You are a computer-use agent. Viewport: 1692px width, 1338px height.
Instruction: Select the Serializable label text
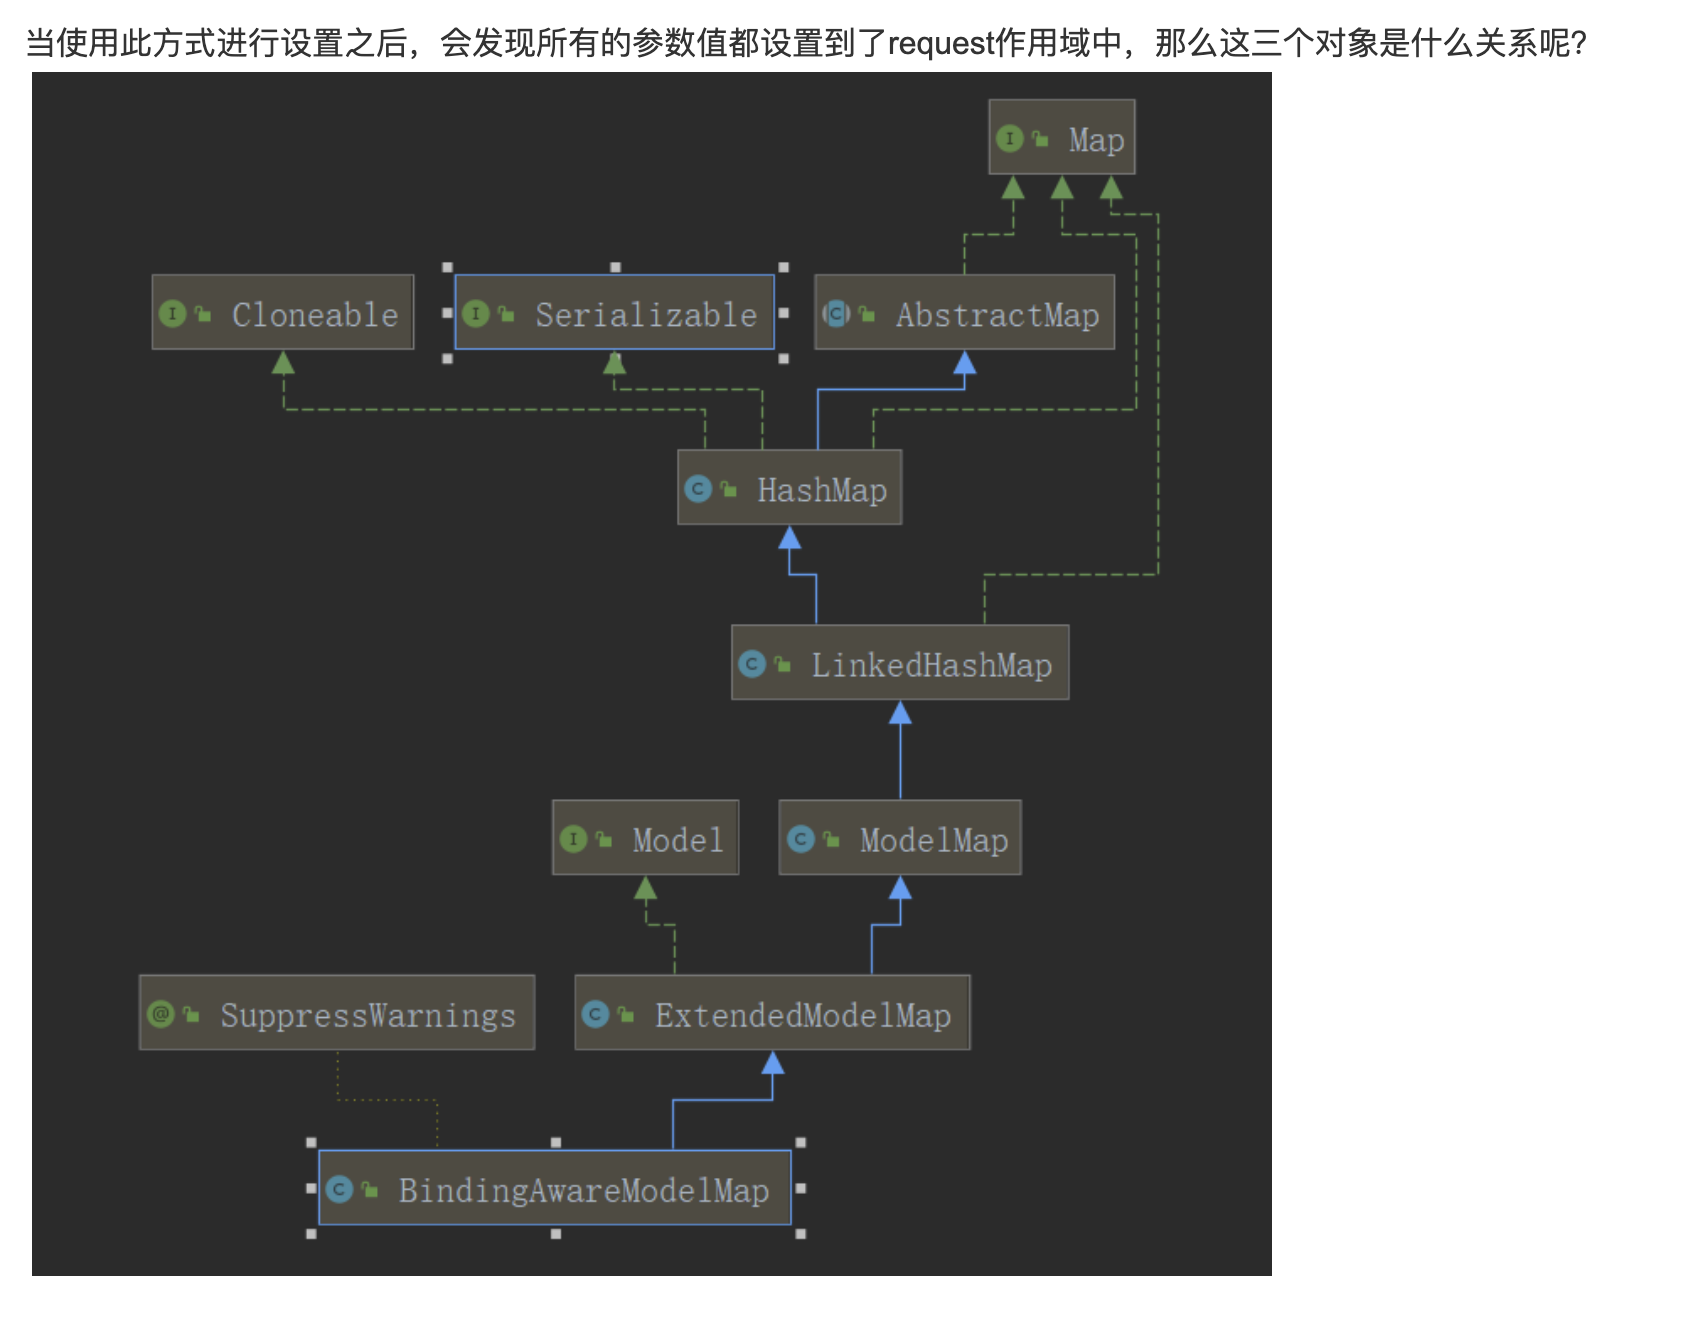coord(646,315)
